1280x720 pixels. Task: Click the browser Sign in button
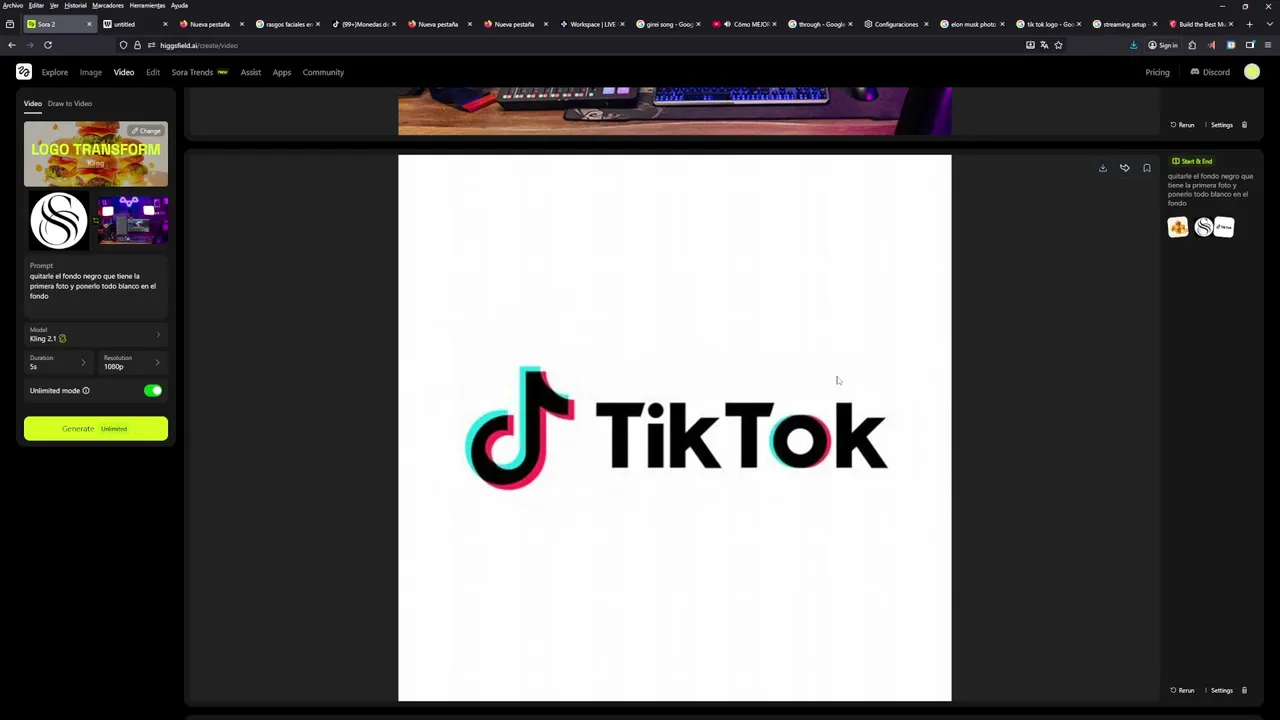tap(1163, 45)
